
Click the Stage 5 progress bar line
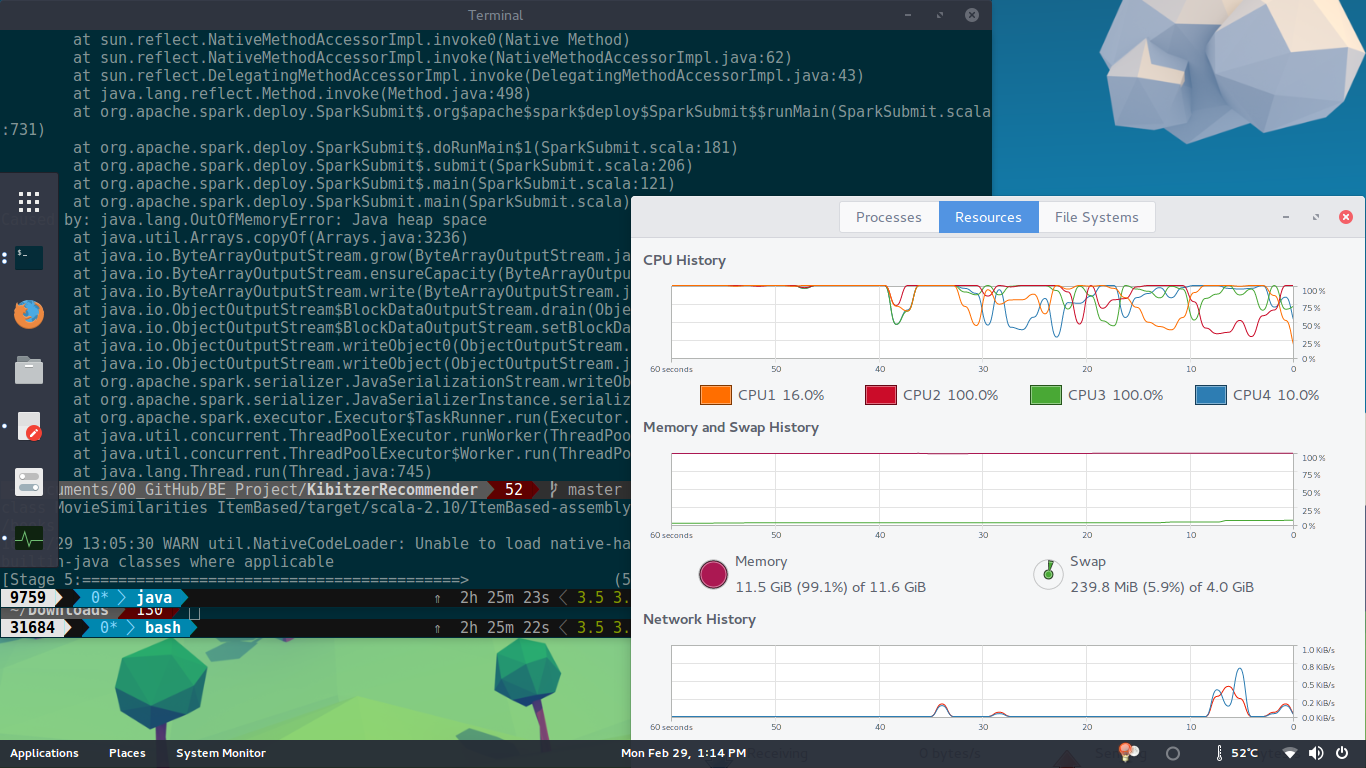coord(315,580)
